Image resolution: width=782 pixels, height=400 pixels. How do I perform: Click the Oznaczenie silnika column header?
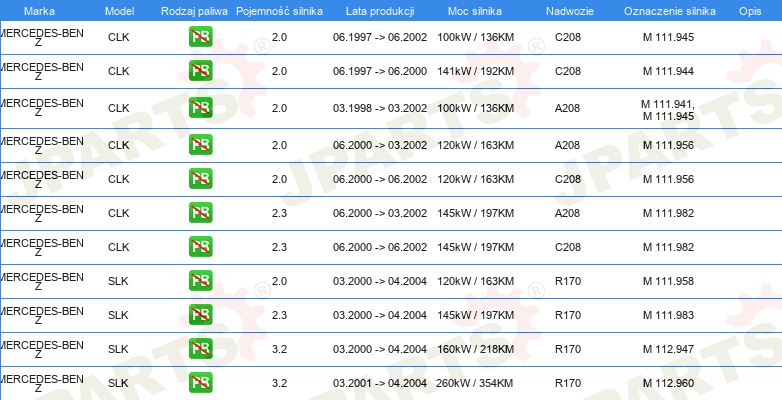(x=670, y=11)
